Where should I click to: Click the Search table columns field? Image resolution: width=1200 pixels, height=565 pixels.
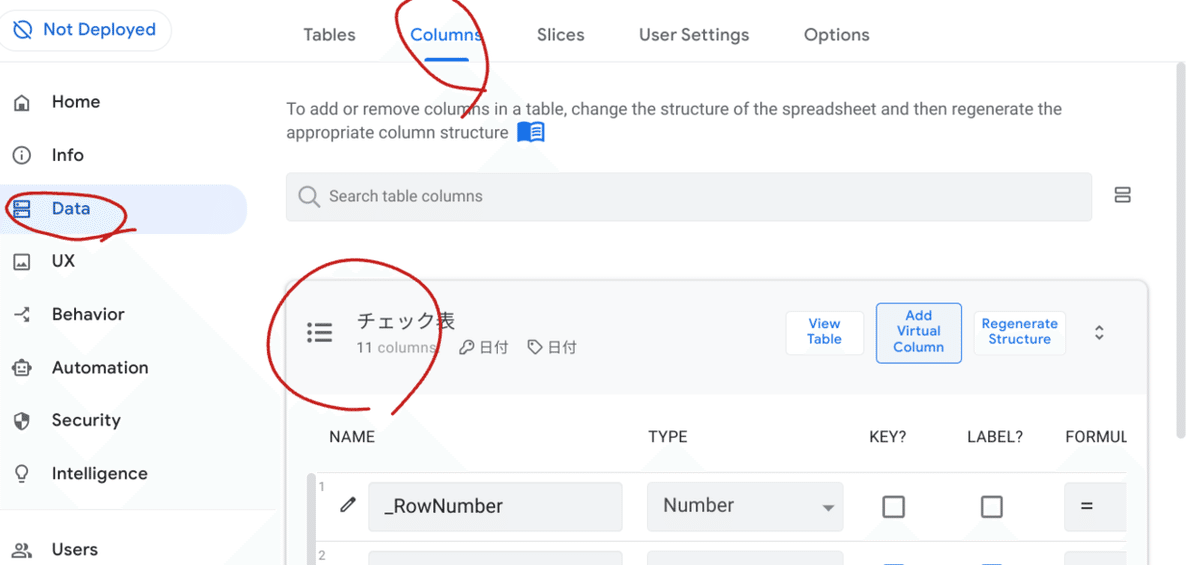[688, 197]
